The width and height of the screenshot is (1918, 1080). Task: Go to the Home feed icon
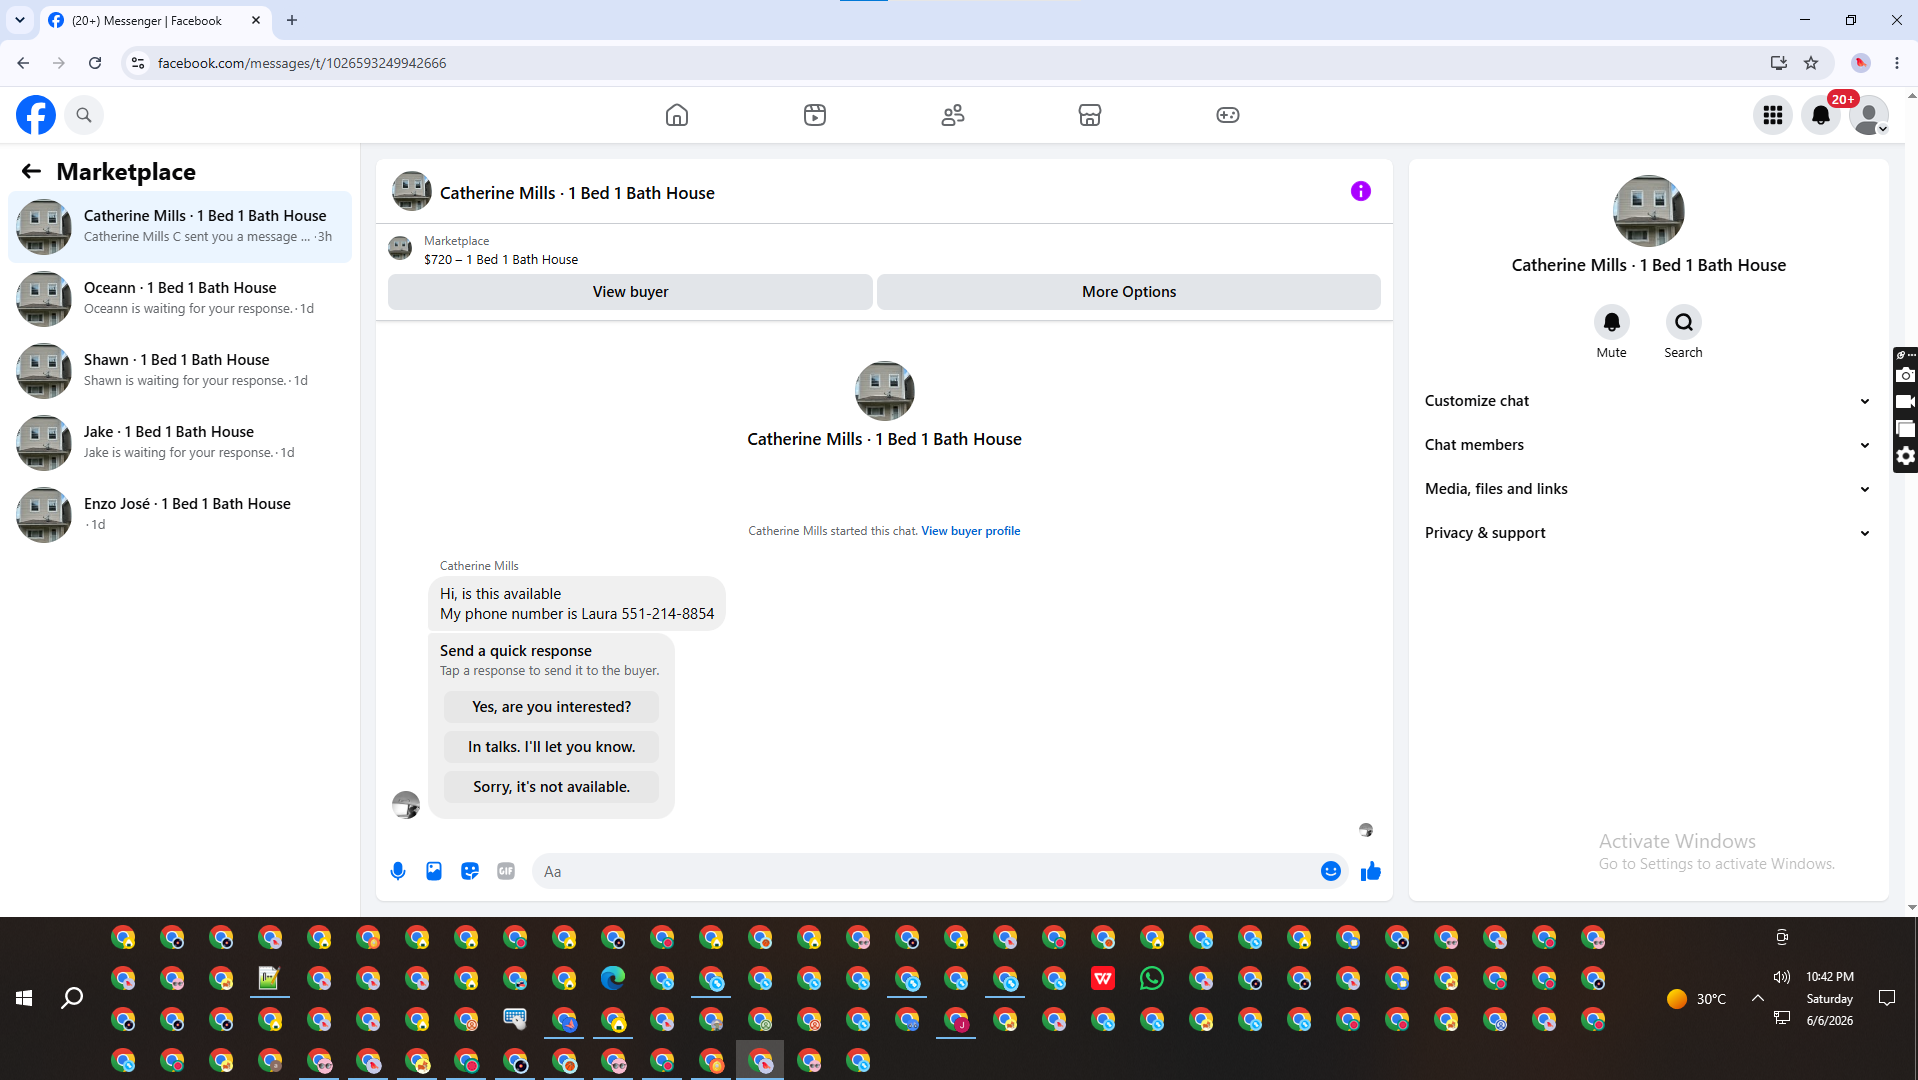pyautogui.click(x=677, y=115)
